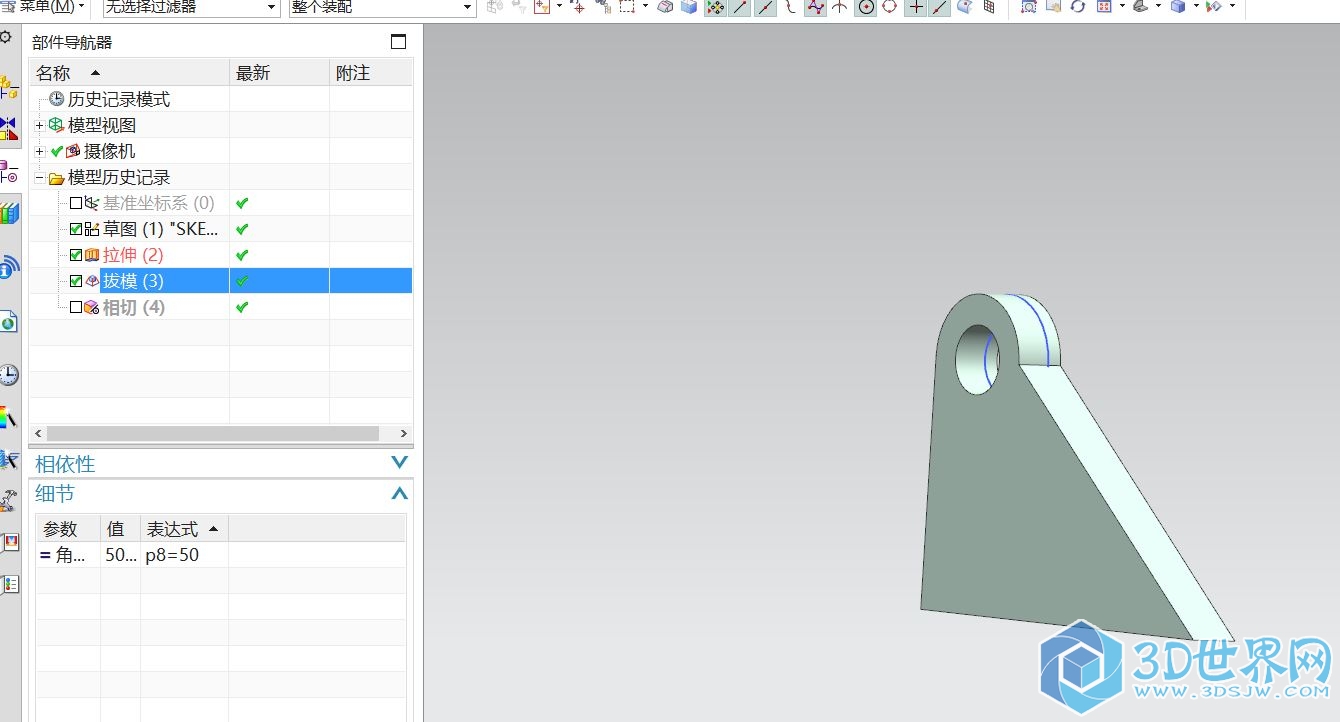Open the Constraint Navigator sidebar tab

9,128
